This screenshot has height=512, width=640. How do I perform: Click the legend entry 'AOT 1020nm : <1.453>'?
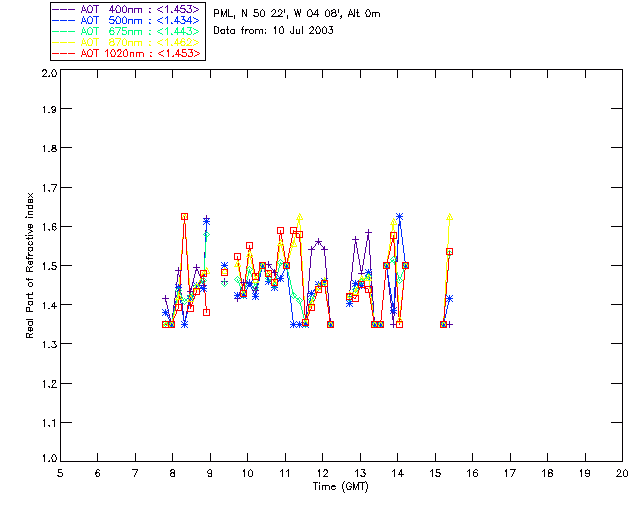point(127,53)
